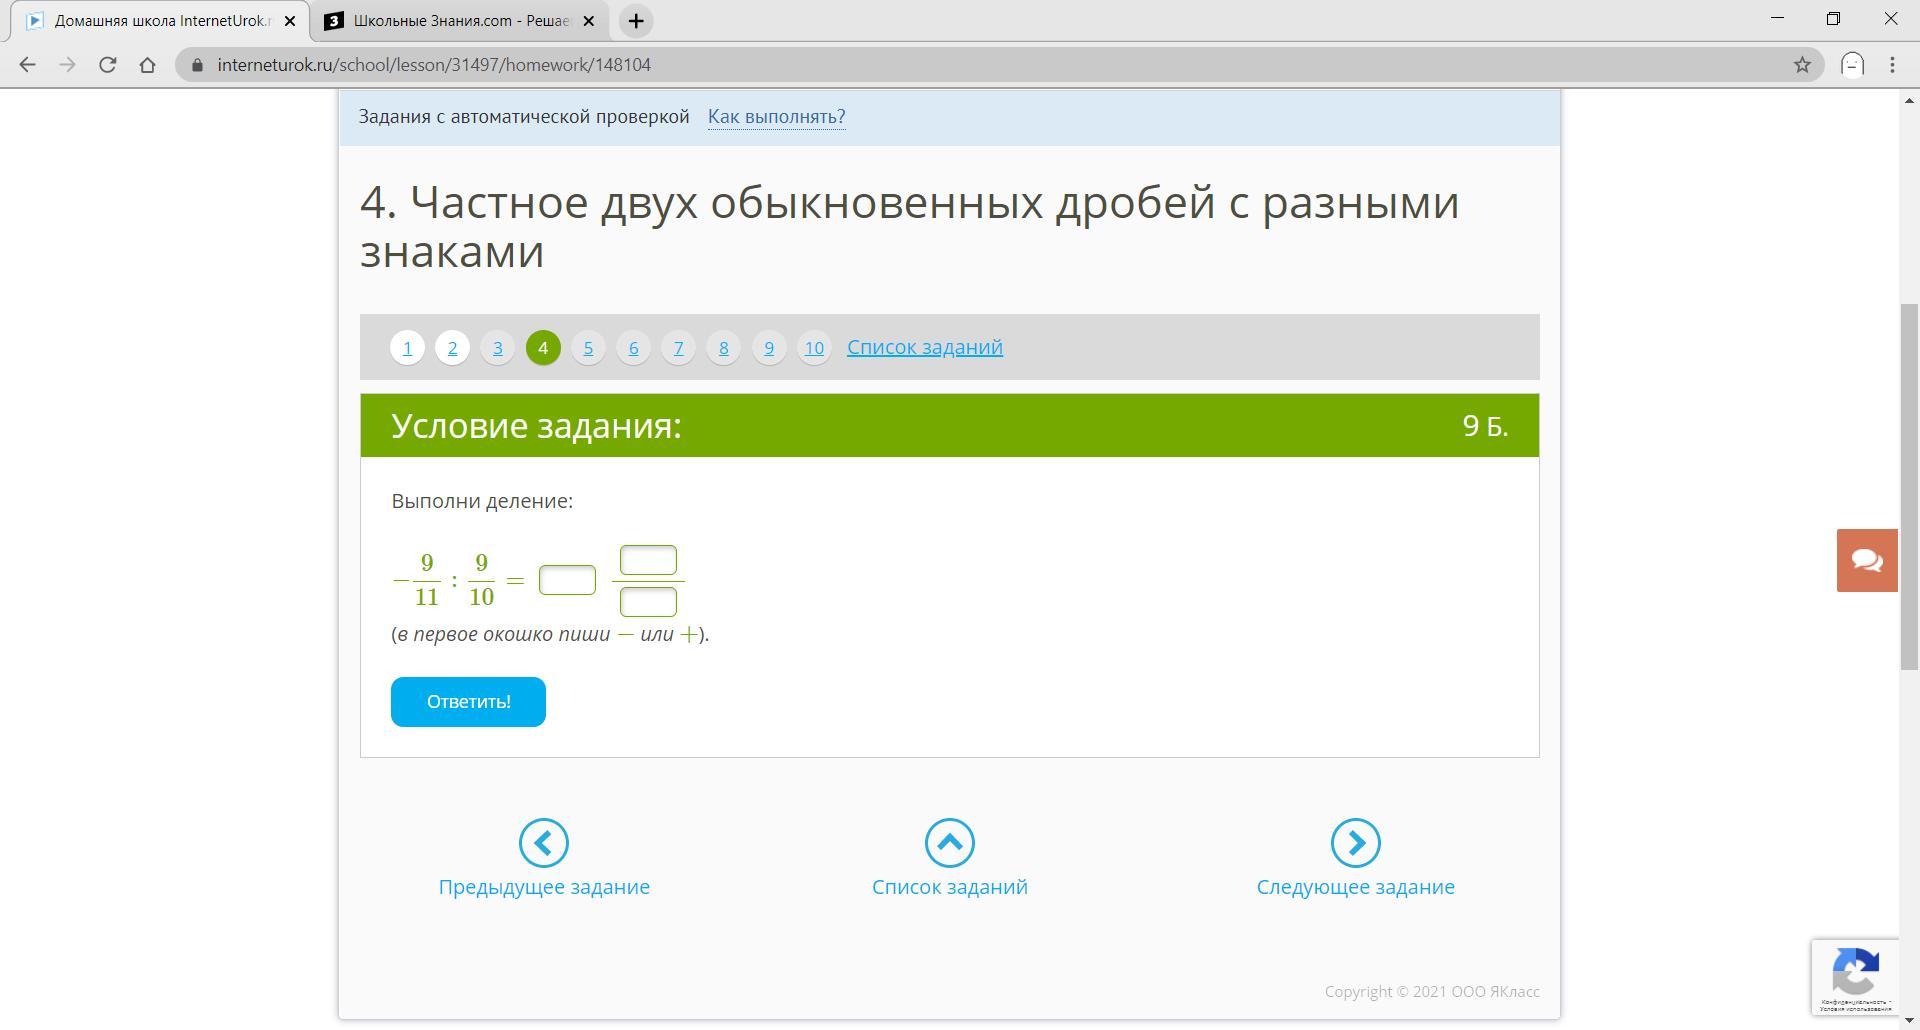Click the scrollbar up arrow
The image size is (1920, 1030).
coord(1909,99)
